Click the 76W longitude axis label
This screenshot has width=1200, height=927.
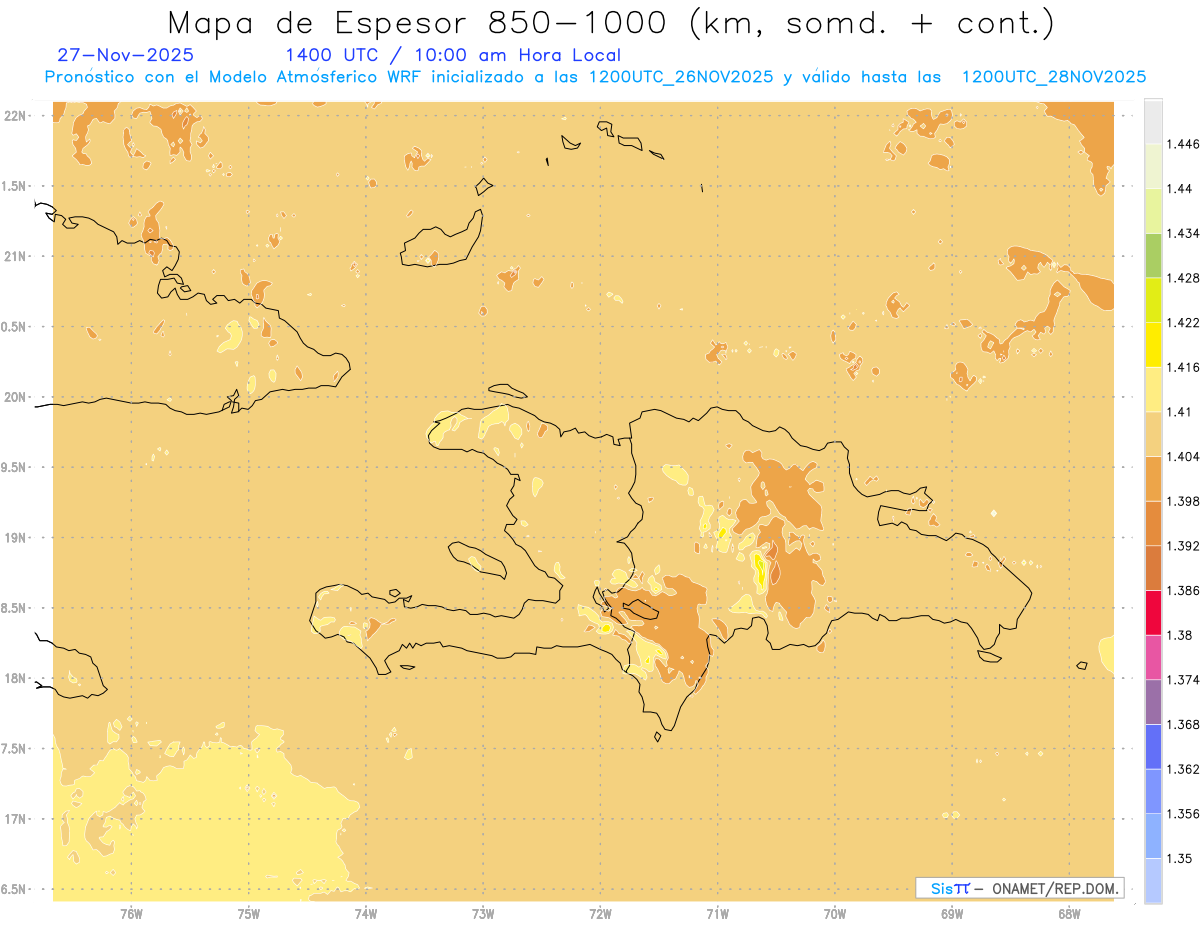[x=131, y=913]
